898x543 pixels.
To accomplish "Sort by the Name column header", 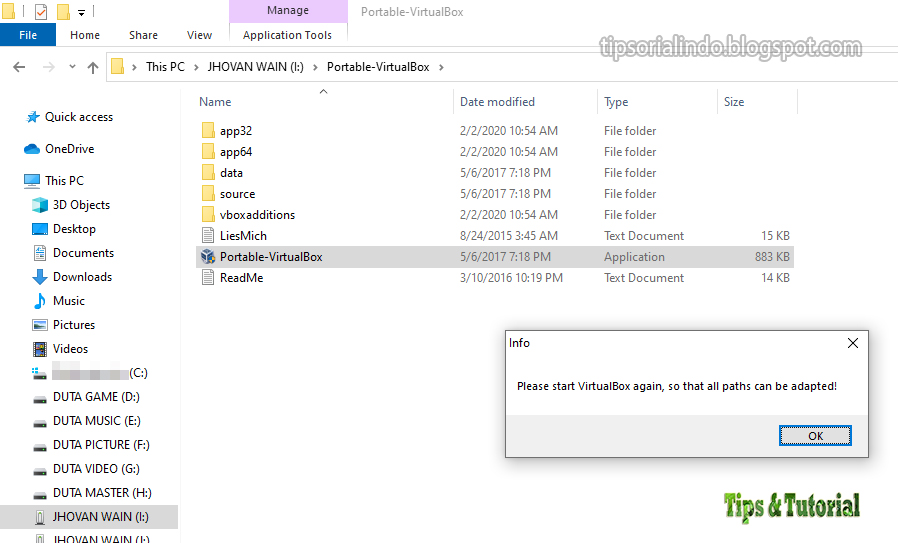I will tap(215, 102).
